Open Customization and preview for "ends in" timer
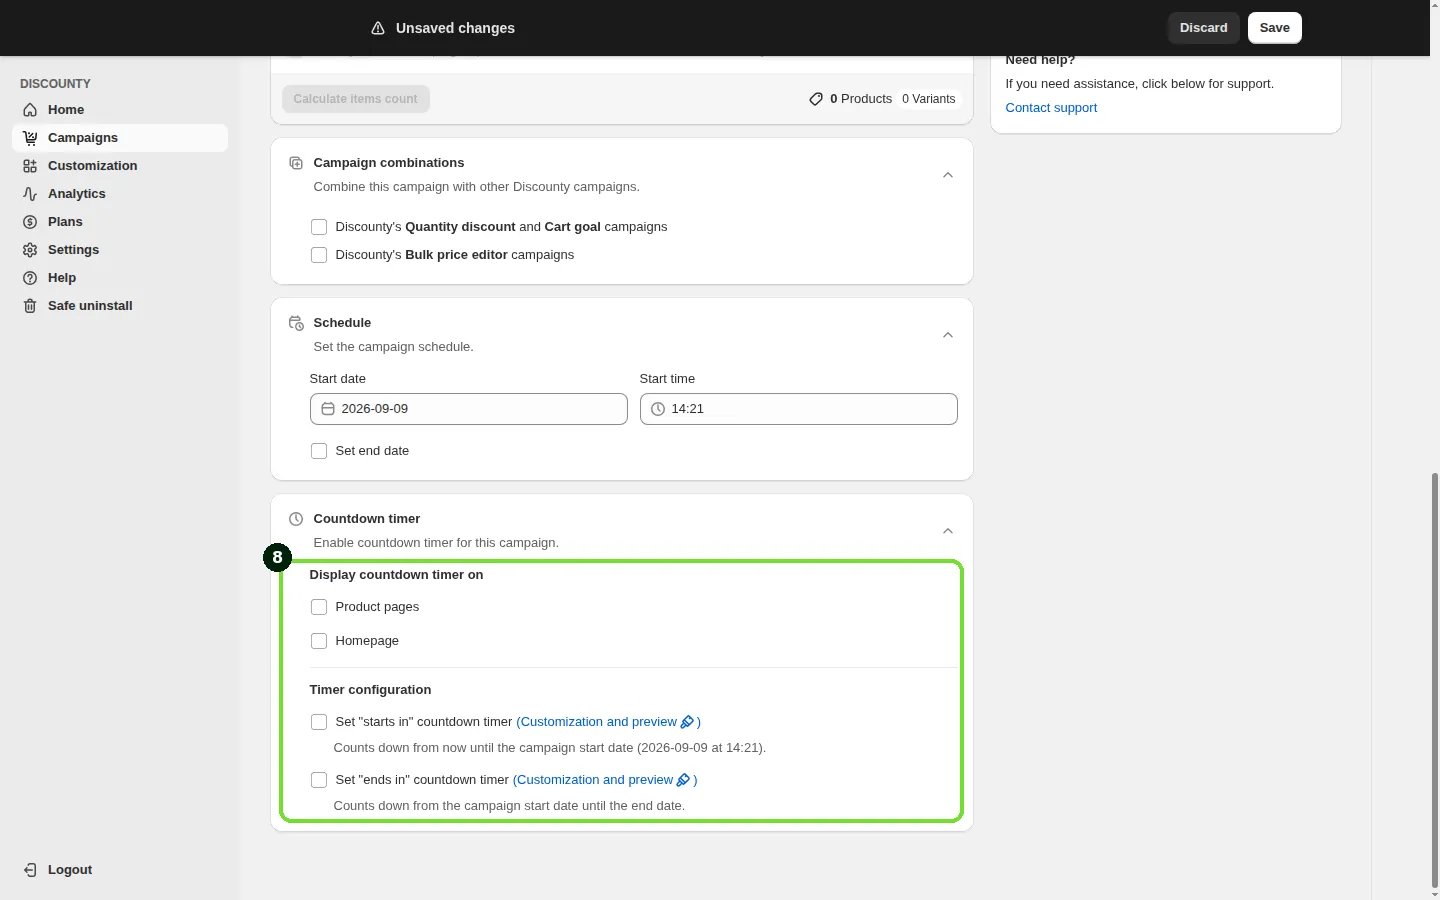 click(x=605, y=780)
